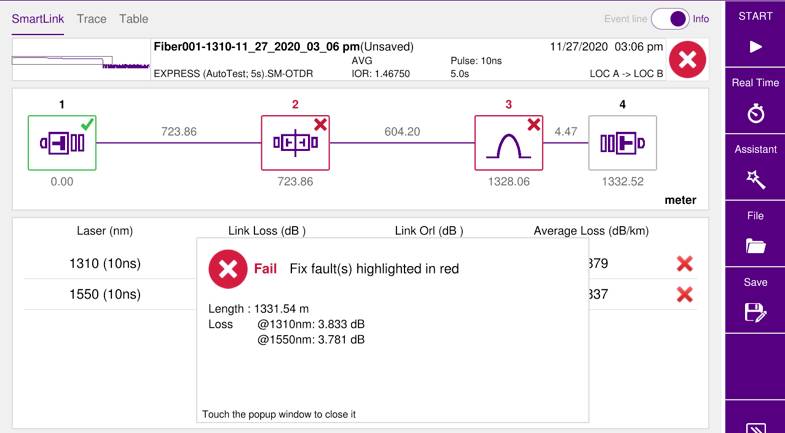Select the SmartLink tab
This screenshot has height=433, width=785.
[37, 19]
